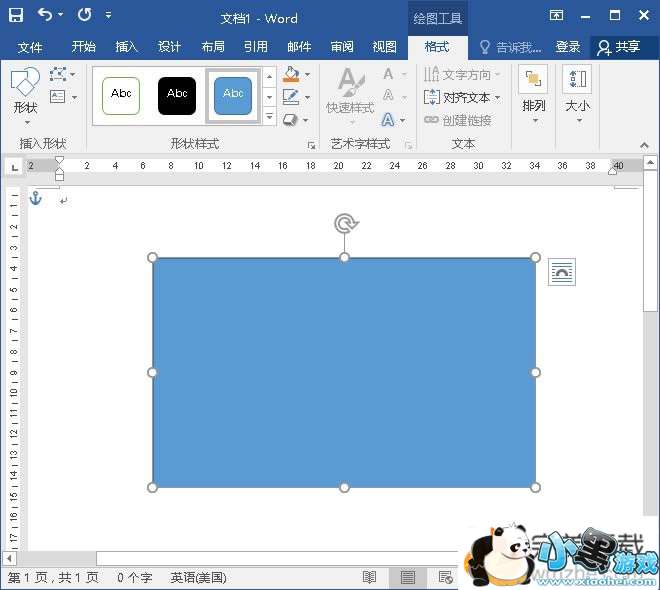This screenshot has width=660, height=590.
Task: Apply the black filled Abc shape style
Action: pos(177,95)
